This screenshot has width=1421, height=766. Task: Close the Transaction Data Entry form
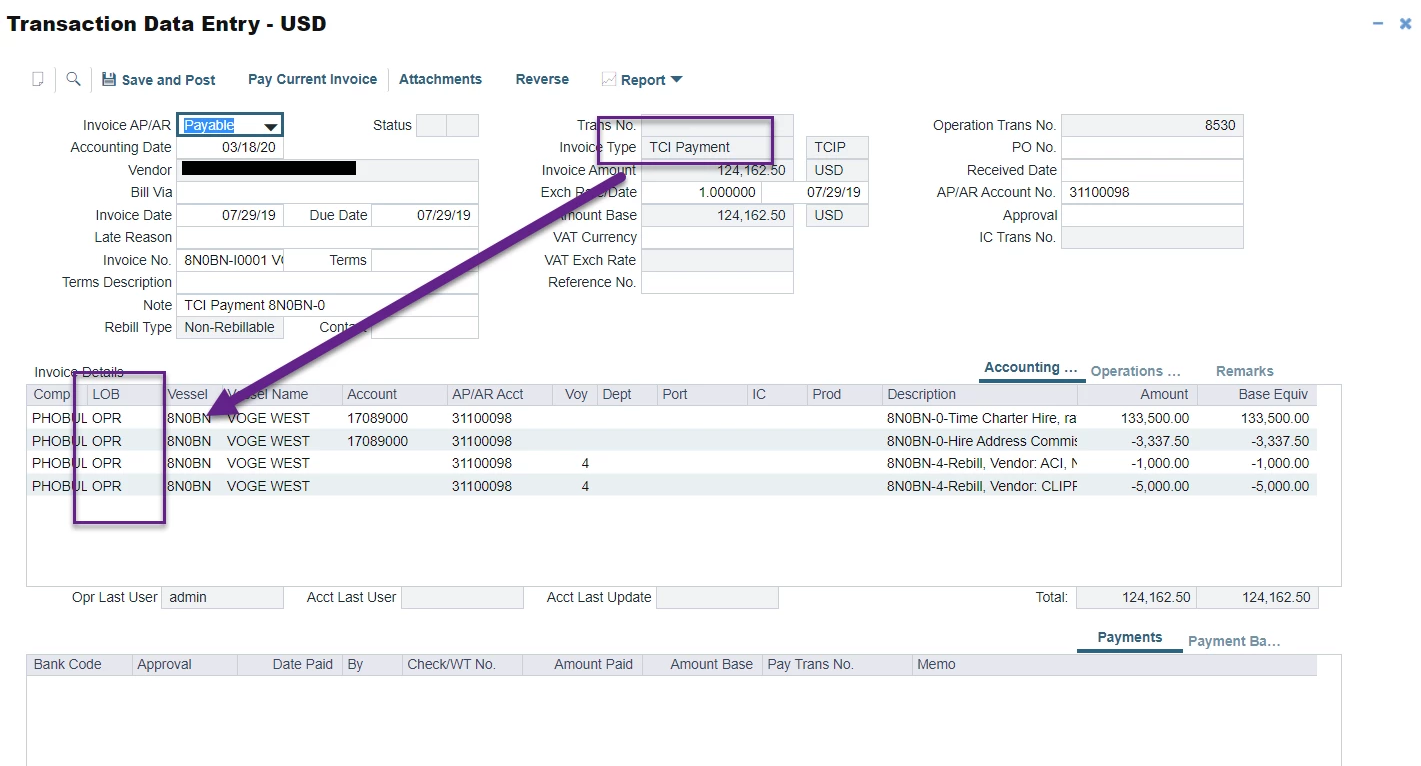(x=1405, y=23)
